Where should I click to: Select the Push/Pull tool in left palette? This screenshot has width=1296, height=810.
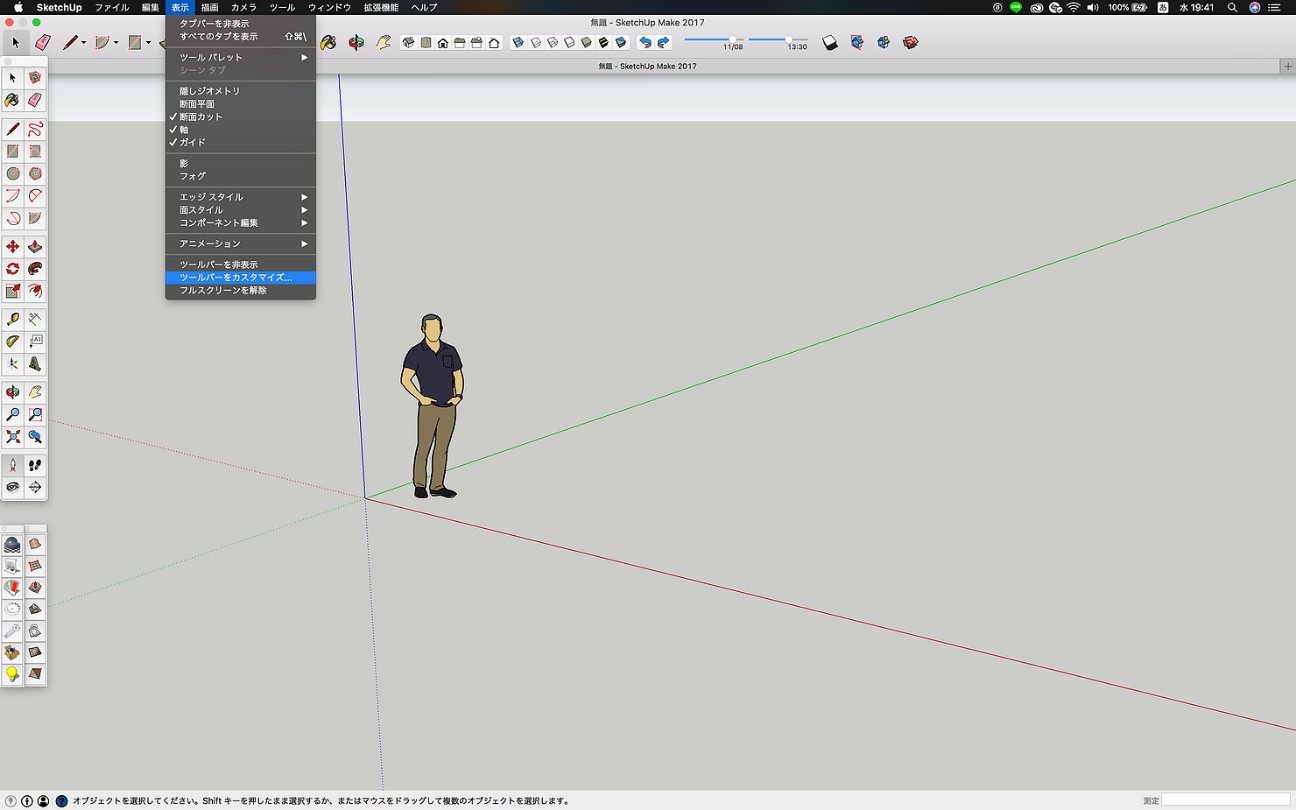click(35, 247)
